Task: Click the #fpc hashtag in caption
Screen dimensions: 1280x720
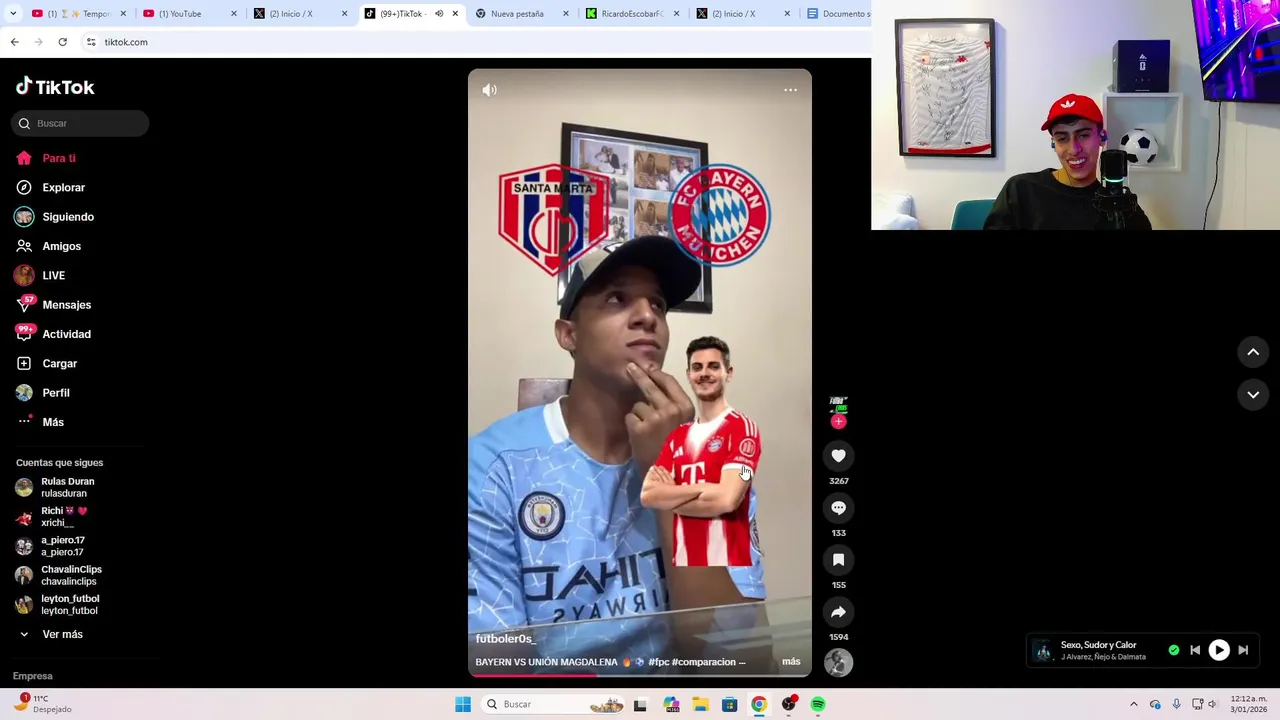Action: pos(658,662)
